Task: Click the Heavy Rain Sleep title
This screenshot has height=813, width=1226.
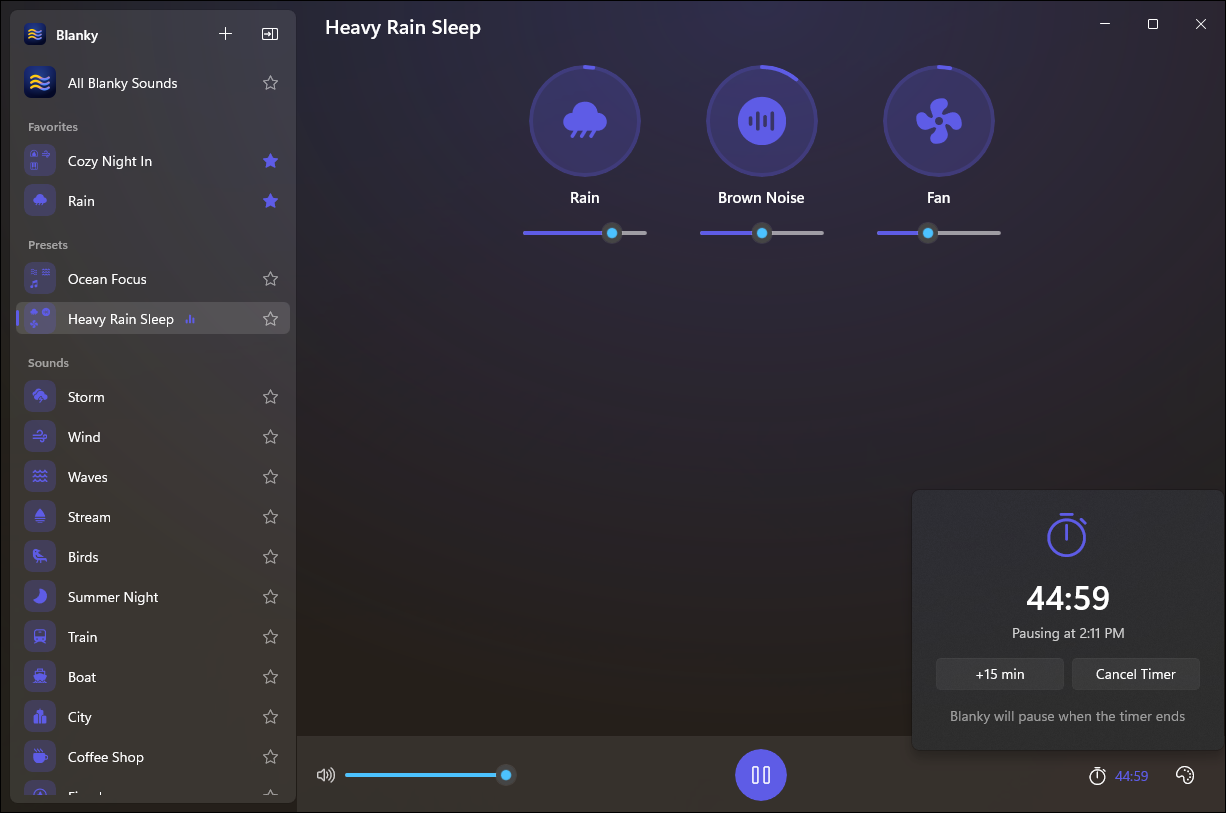Action: click(403, 28)
